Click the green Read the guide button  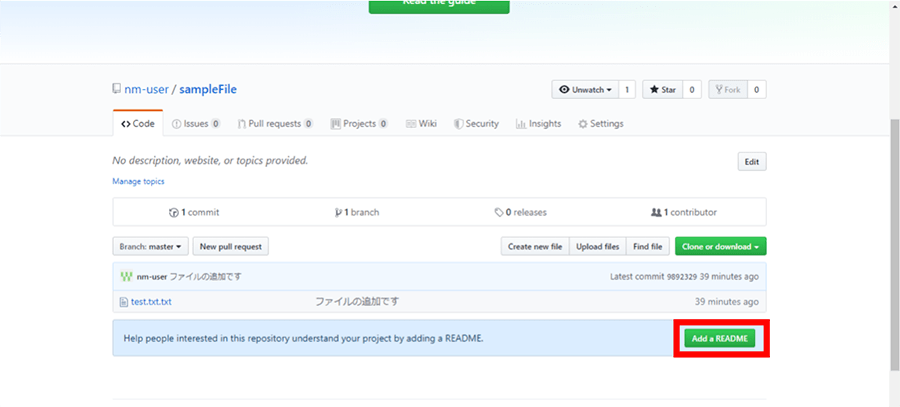439,5
